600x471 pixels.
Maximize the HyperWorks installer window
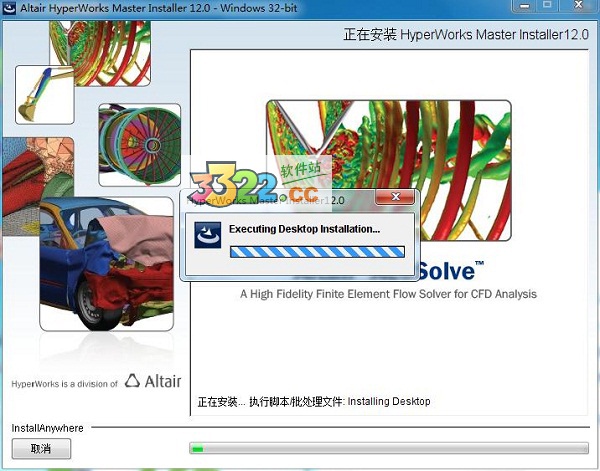tap(548, 5)
